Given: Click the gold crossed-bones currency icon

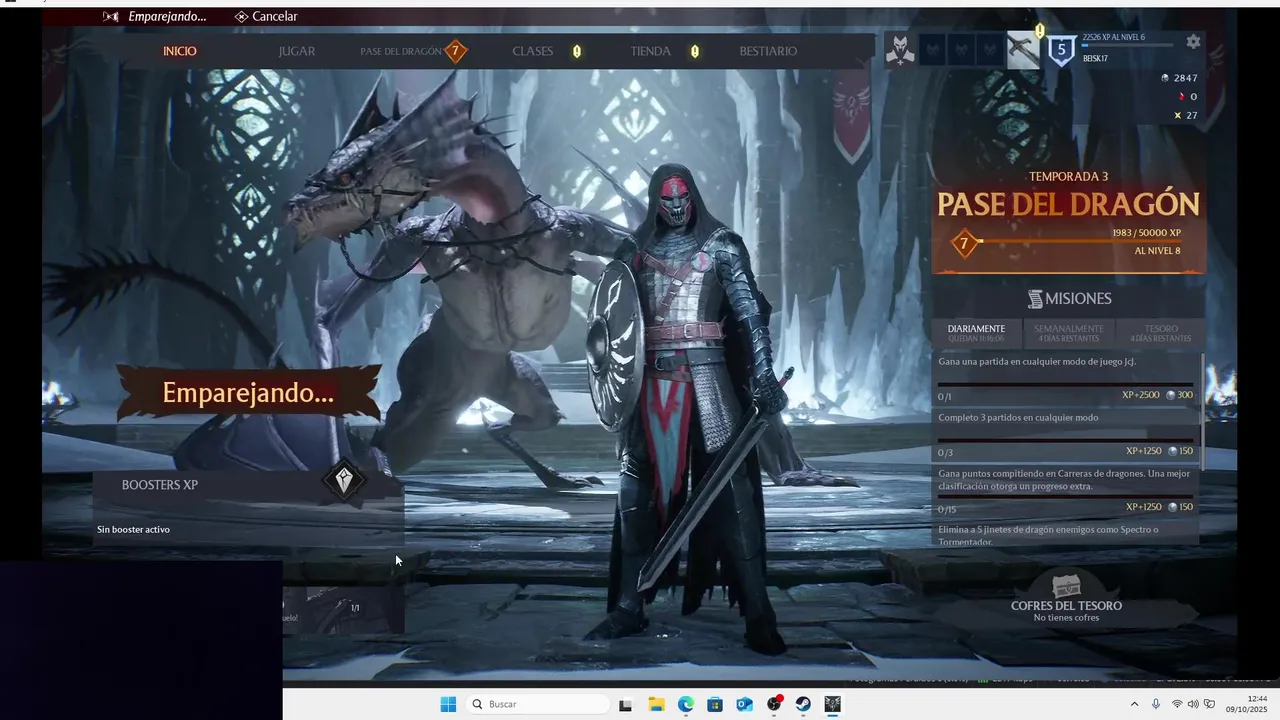Looking at the screenshot, I should pyautogui.click(x=1178, y=116).
